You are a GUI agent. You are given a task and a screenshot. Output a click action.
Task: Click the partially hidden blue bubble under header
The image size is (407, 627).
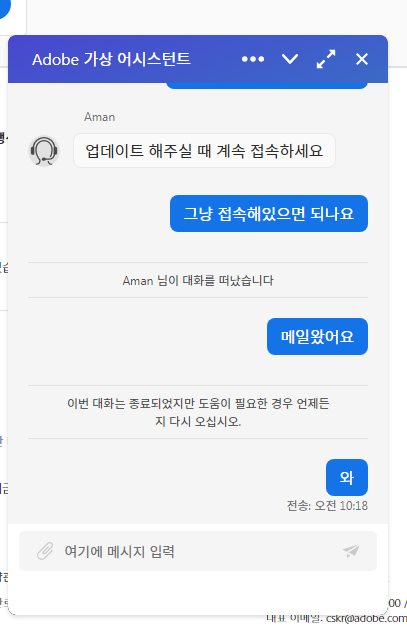tap(267, 86)
